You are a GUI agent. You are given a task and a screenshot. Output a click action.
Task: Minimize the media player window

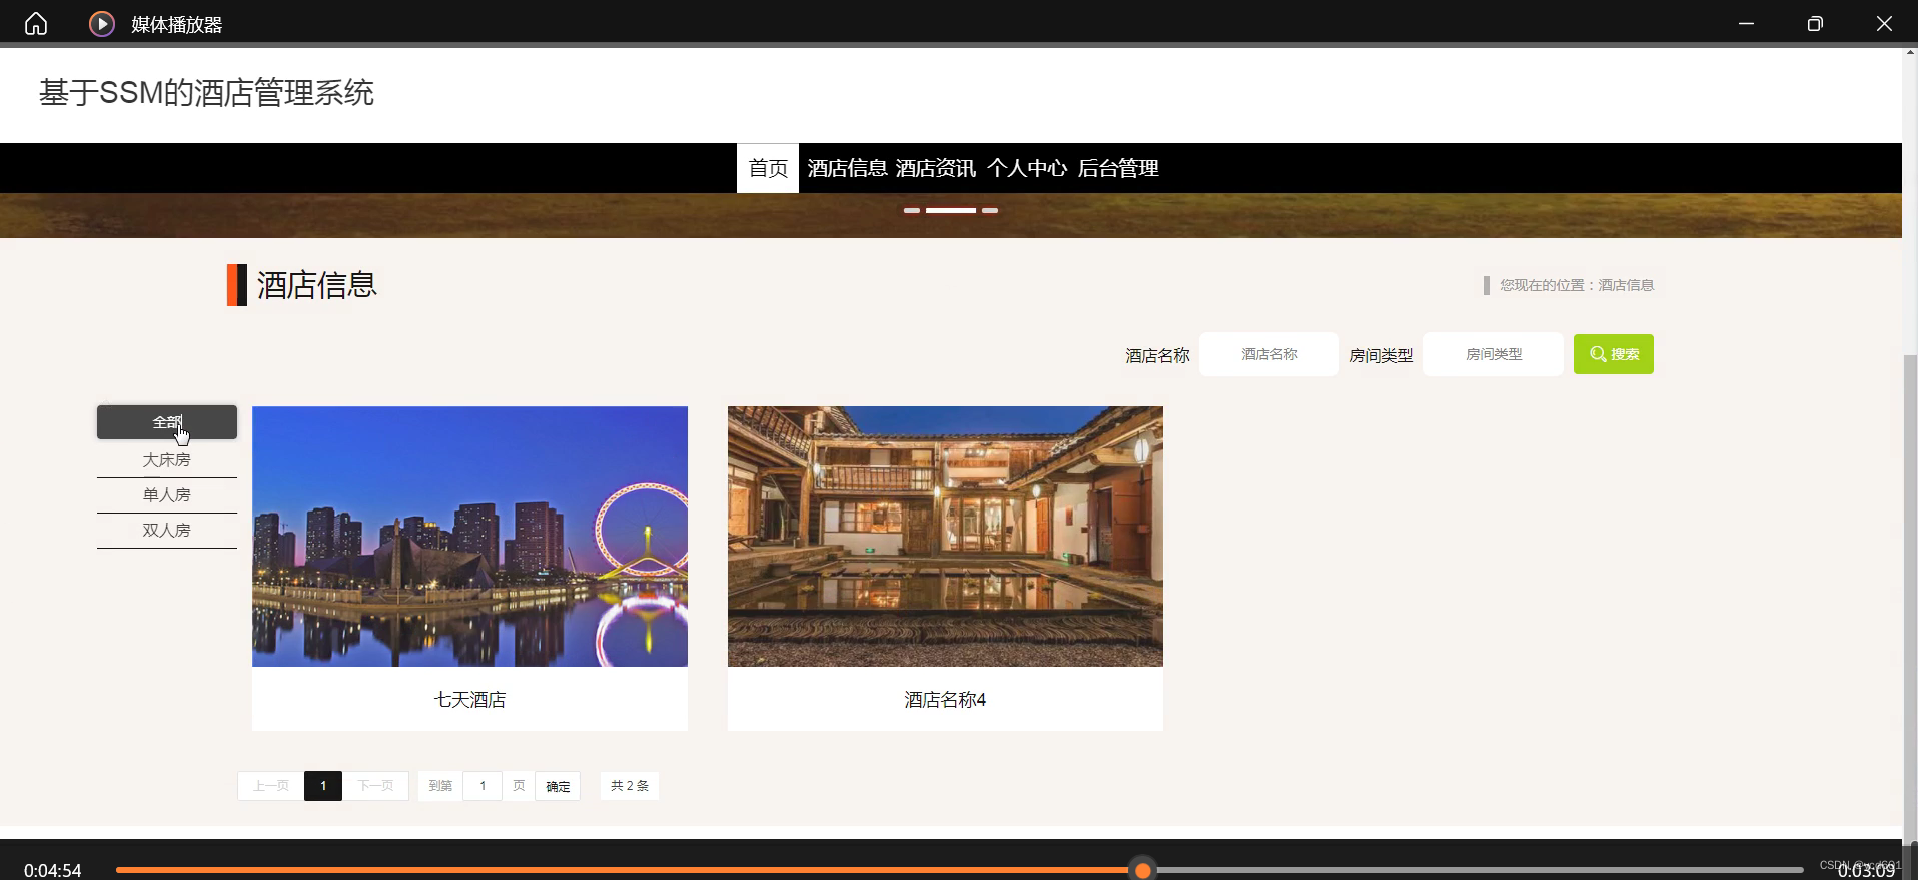click(x=1746, y=23)
